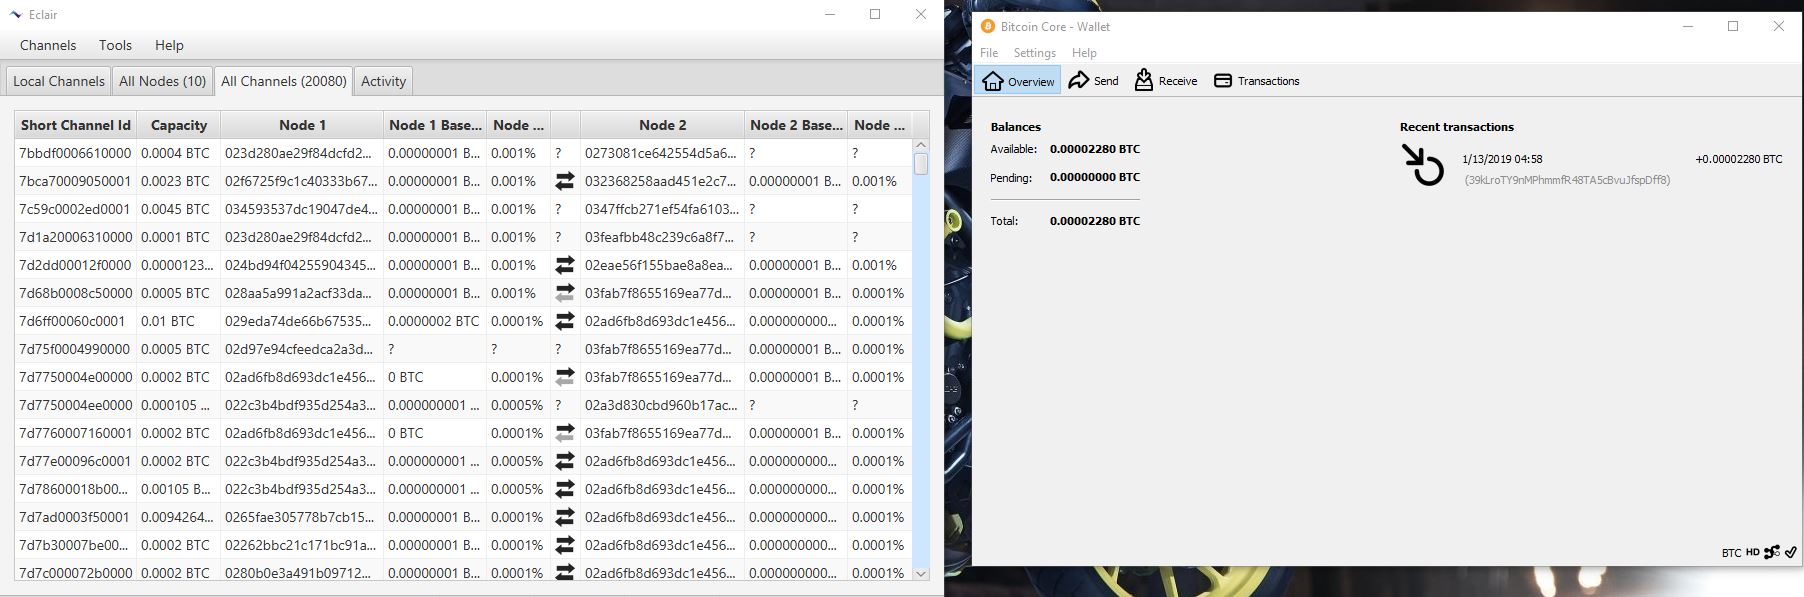This screenshot has height=597, width=1804.
Task: Sort by Short Channel Id column header
Action: tap(76, 125)
